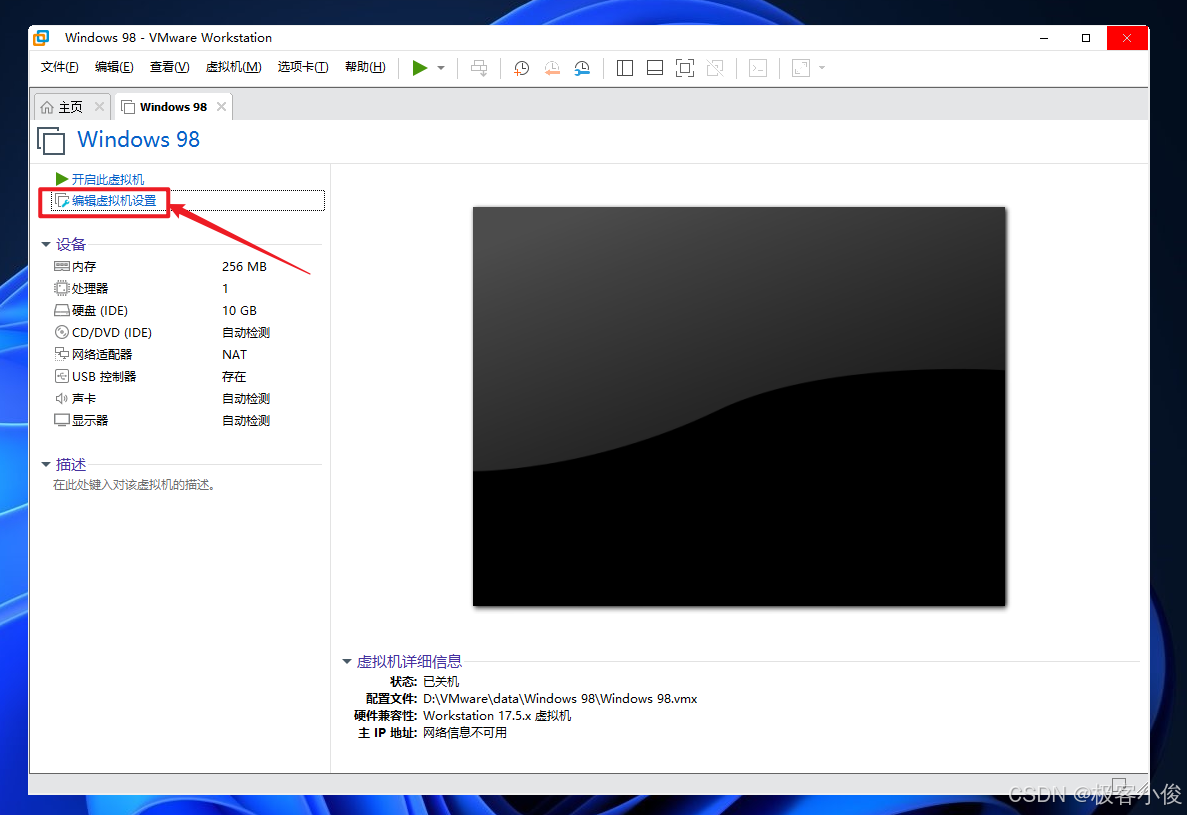Collapse the 设备 section
Viewport: 1187px width, 815px height.
click(x=46, y=244)
